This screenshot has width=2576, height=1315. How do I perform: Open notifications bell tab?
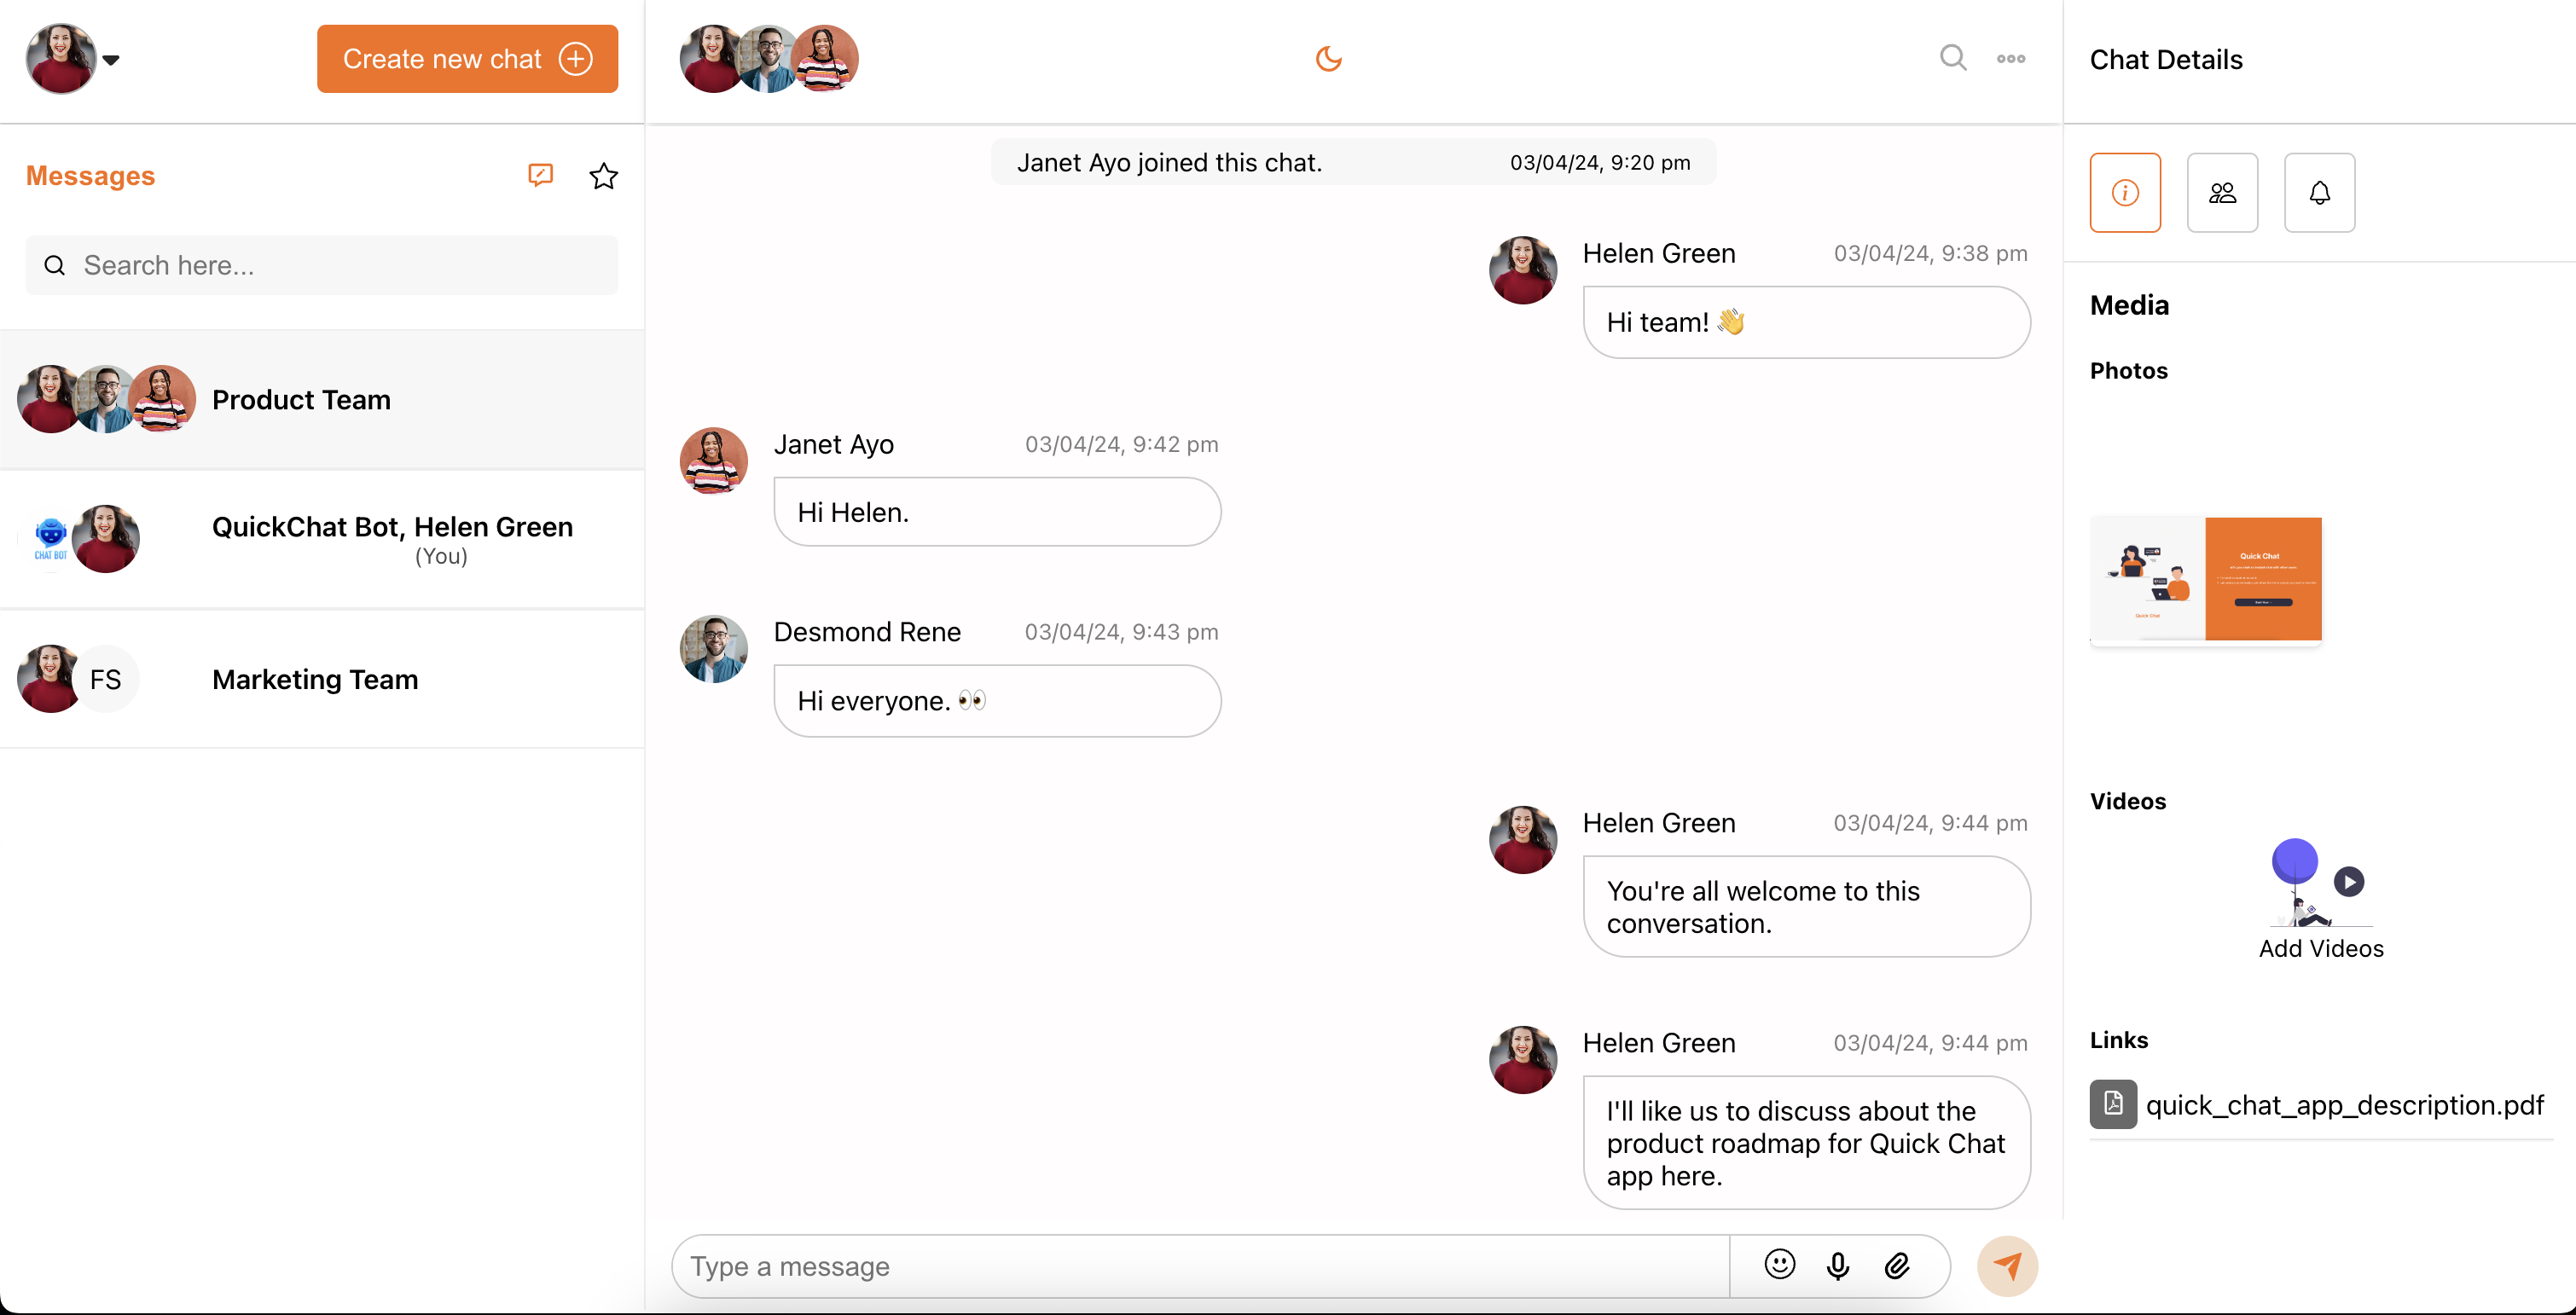[2318, 193]
